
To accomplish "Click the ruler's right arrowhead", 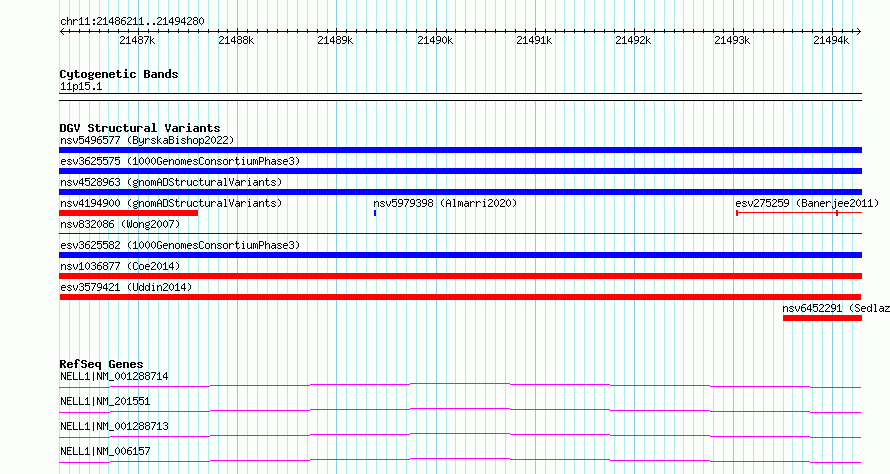I will [859, 32].
